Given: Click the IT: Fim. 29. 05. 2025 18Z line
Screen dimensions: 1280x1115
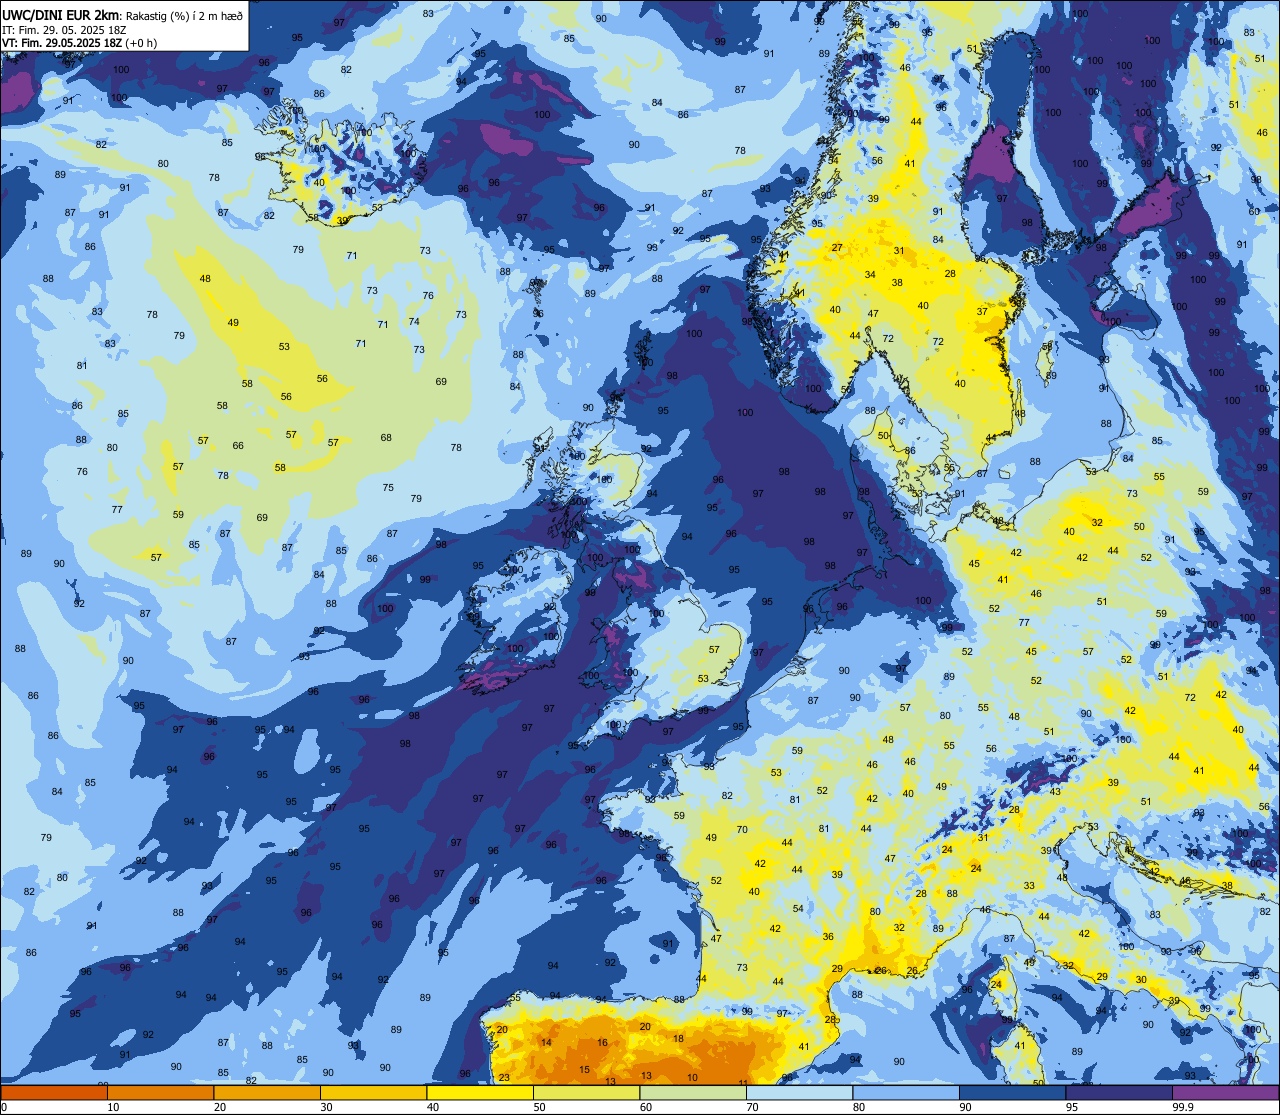Looking at the screenshot, I should point(65,29).
